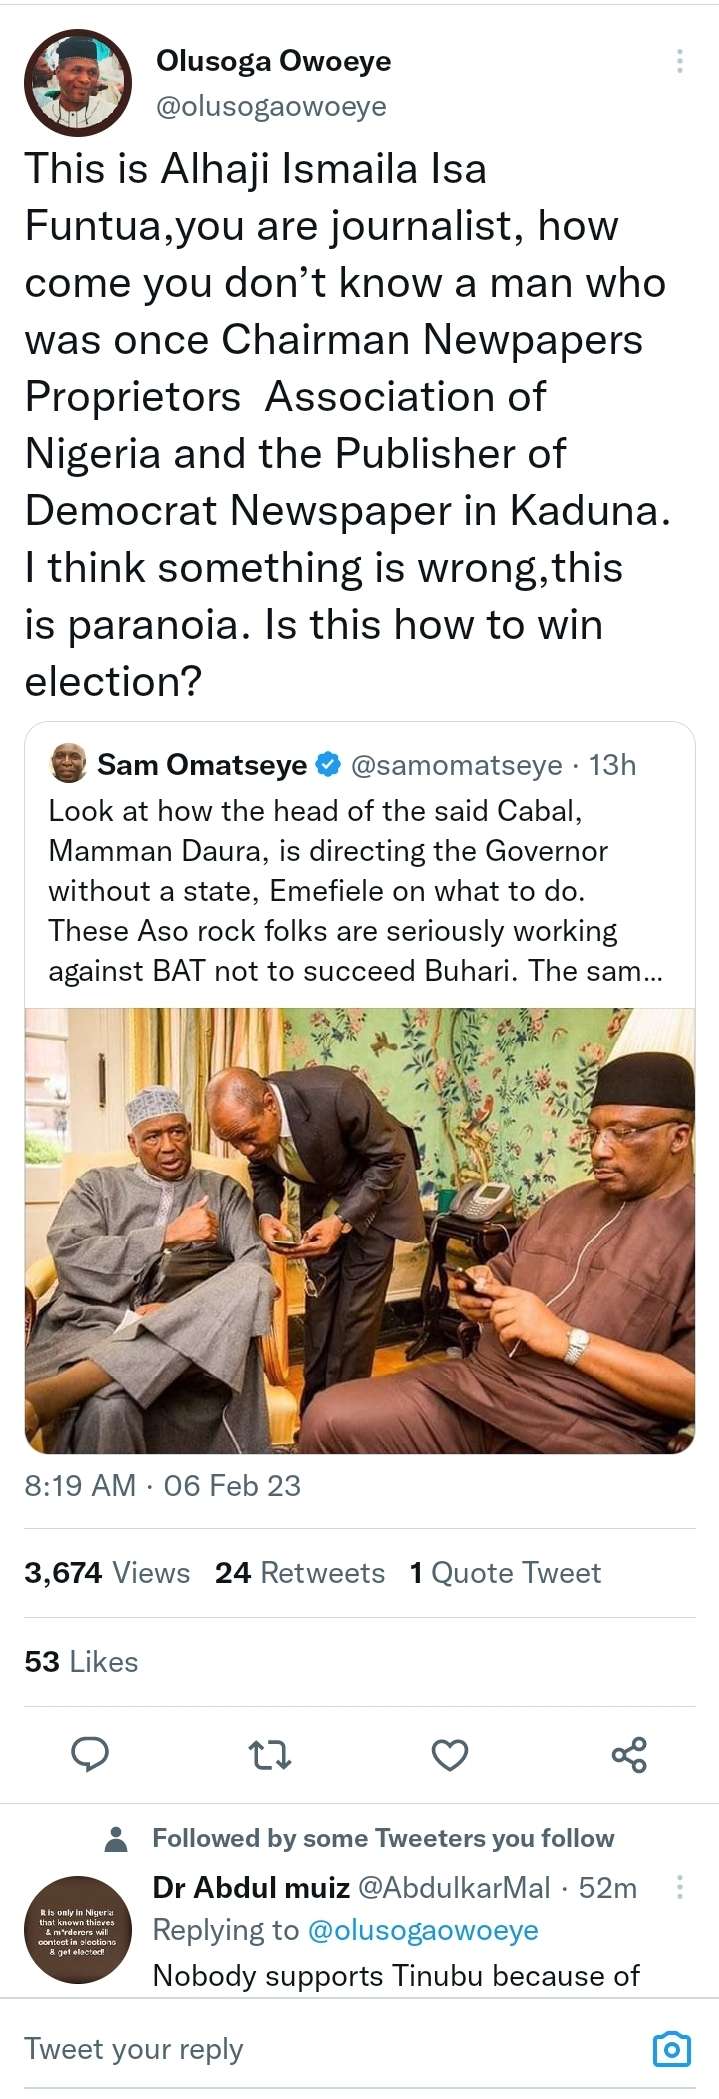The image size is (719, 2099).
Task: Tap Dr Abdul muiz's profile avatar
Action: pos(78,1930)
